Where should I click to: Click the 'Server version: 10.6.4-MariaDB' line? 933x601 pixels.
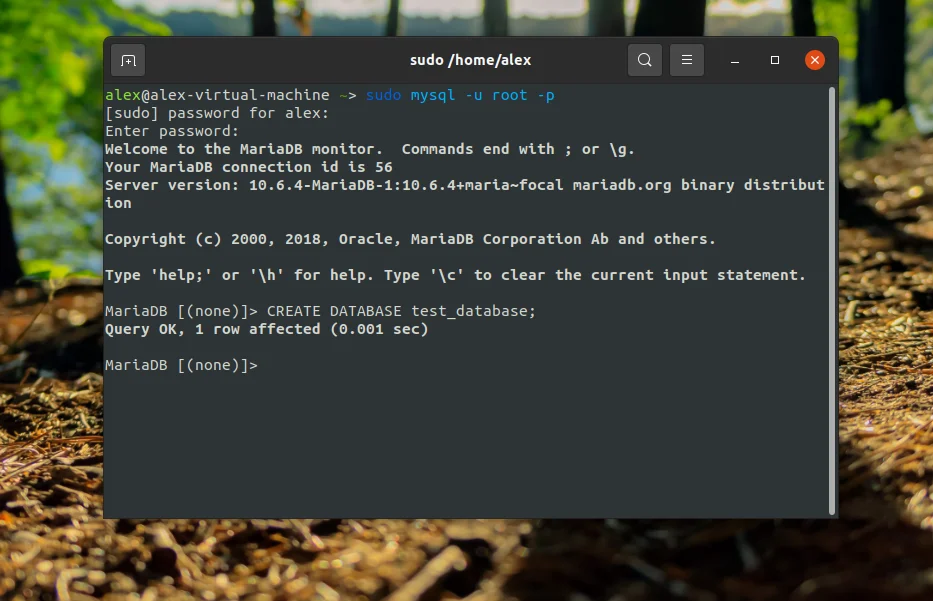point(465,194)
